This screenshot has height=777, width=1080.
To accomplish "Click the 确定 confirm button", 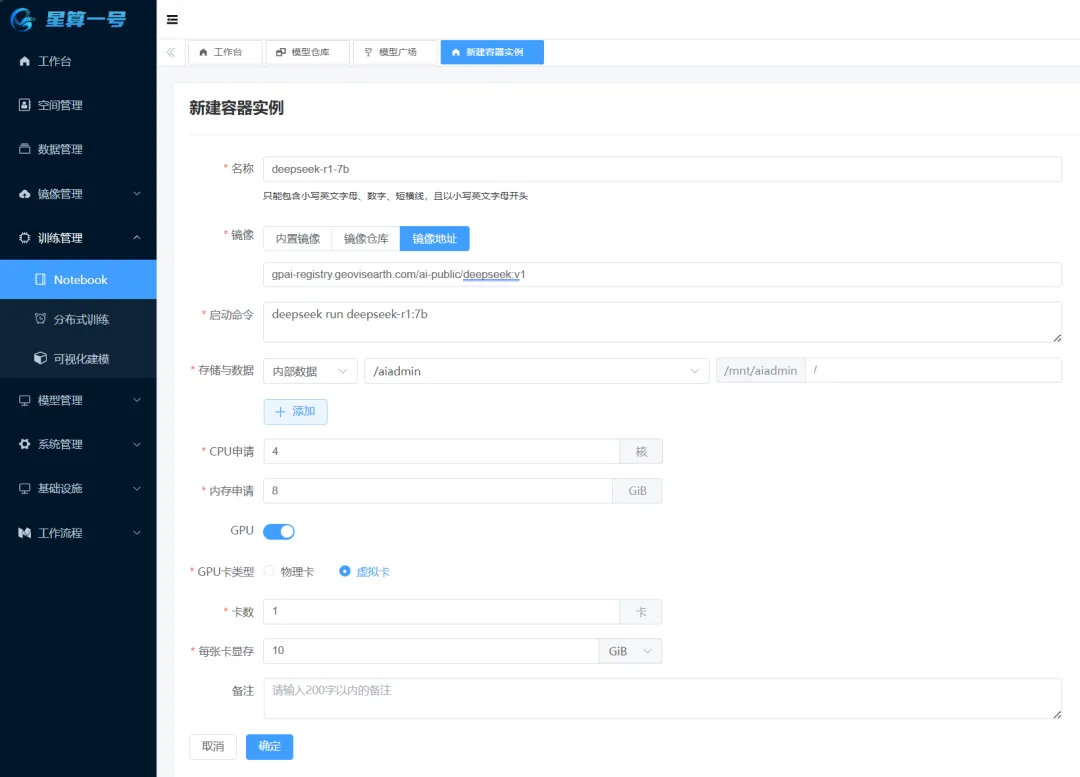I will pos(269,746).
